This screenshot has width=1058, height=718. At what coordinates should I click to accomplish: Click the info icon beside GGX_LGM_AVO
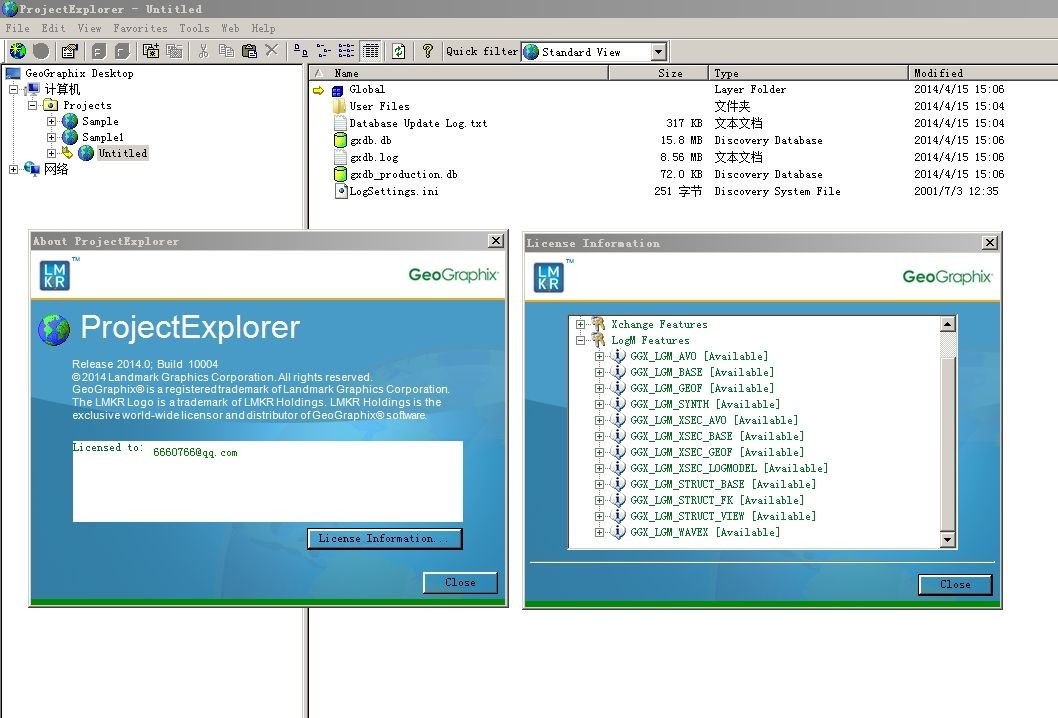tap(618, 356)
